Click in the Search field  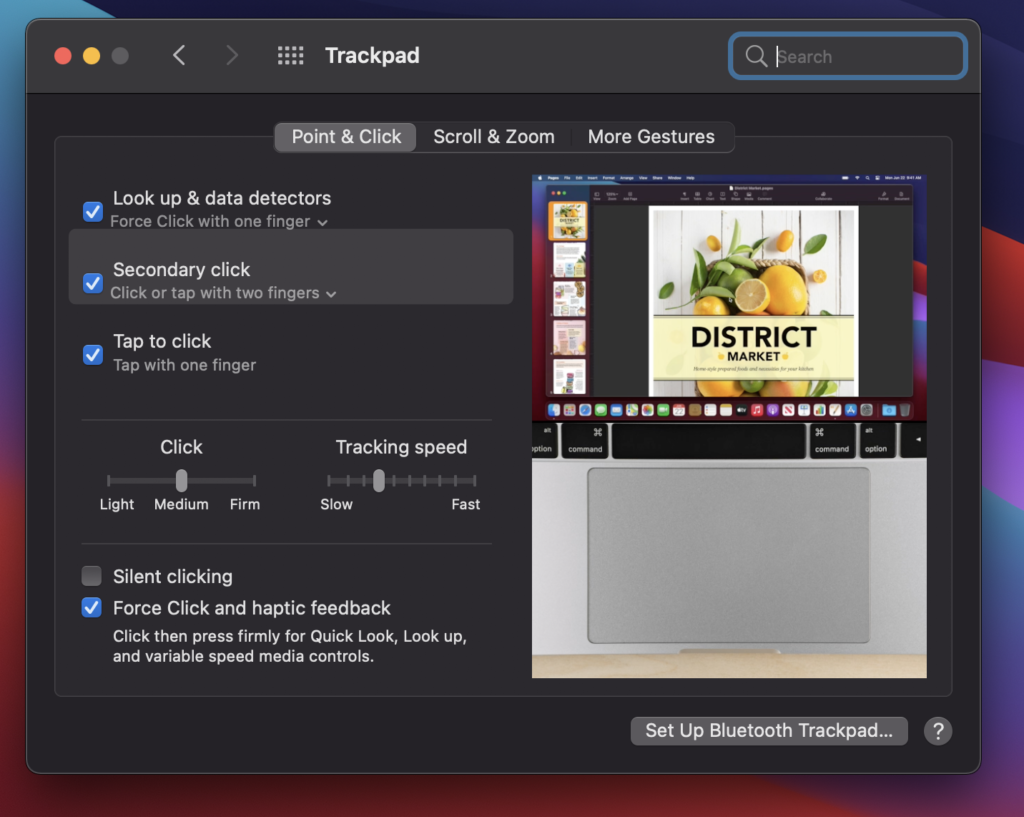click(x=848, y=56)
